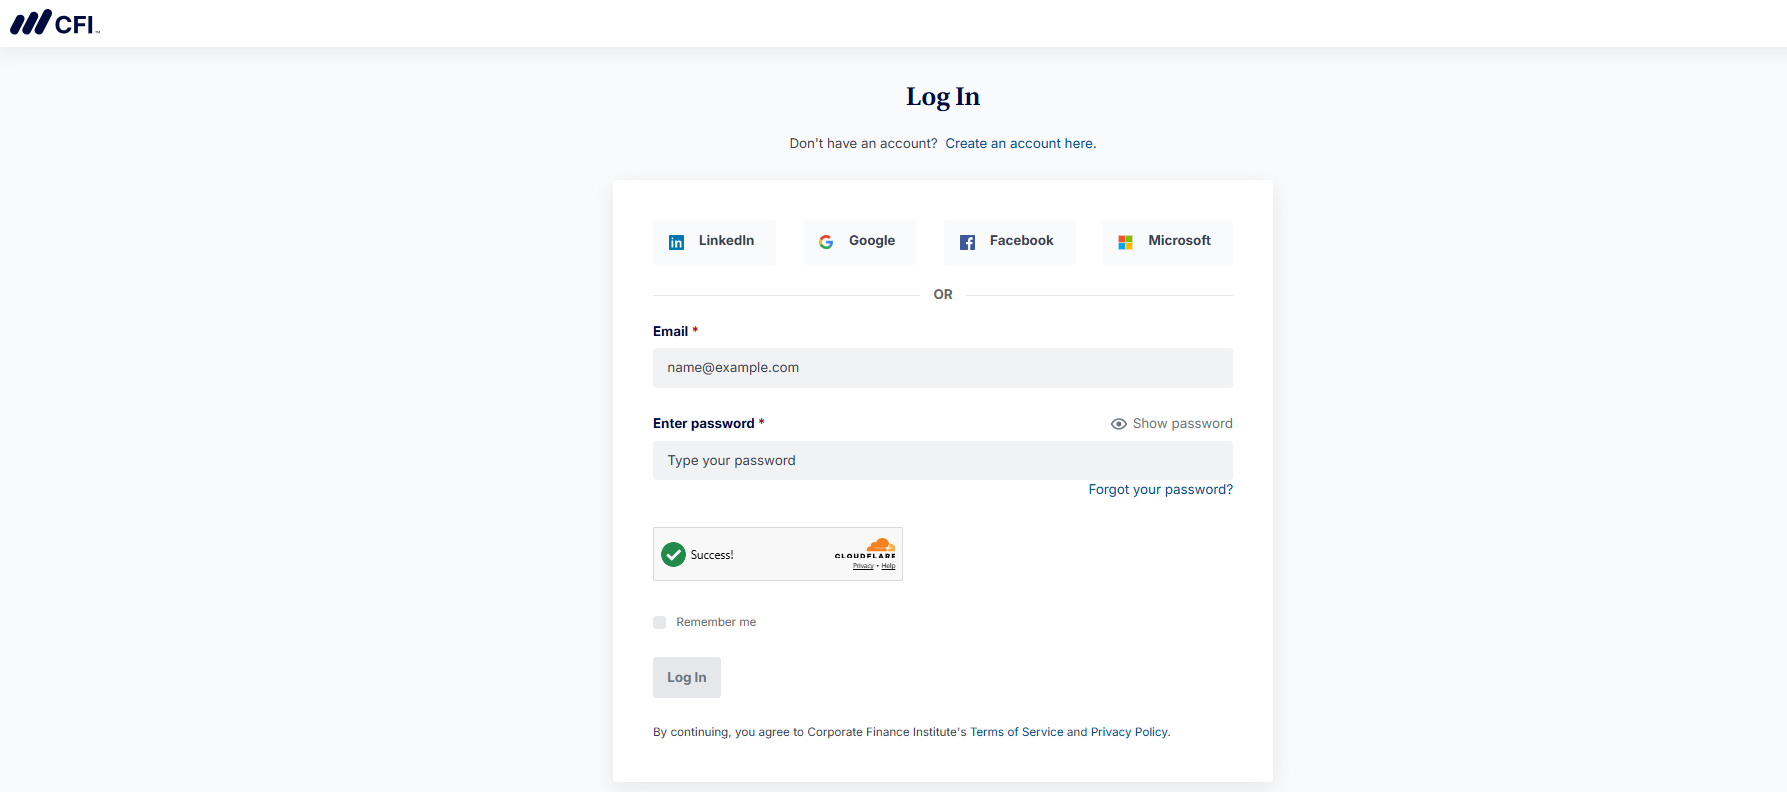Toggle Show password visibility
The image size is (1787, 792).
[x=1171, y=424]
